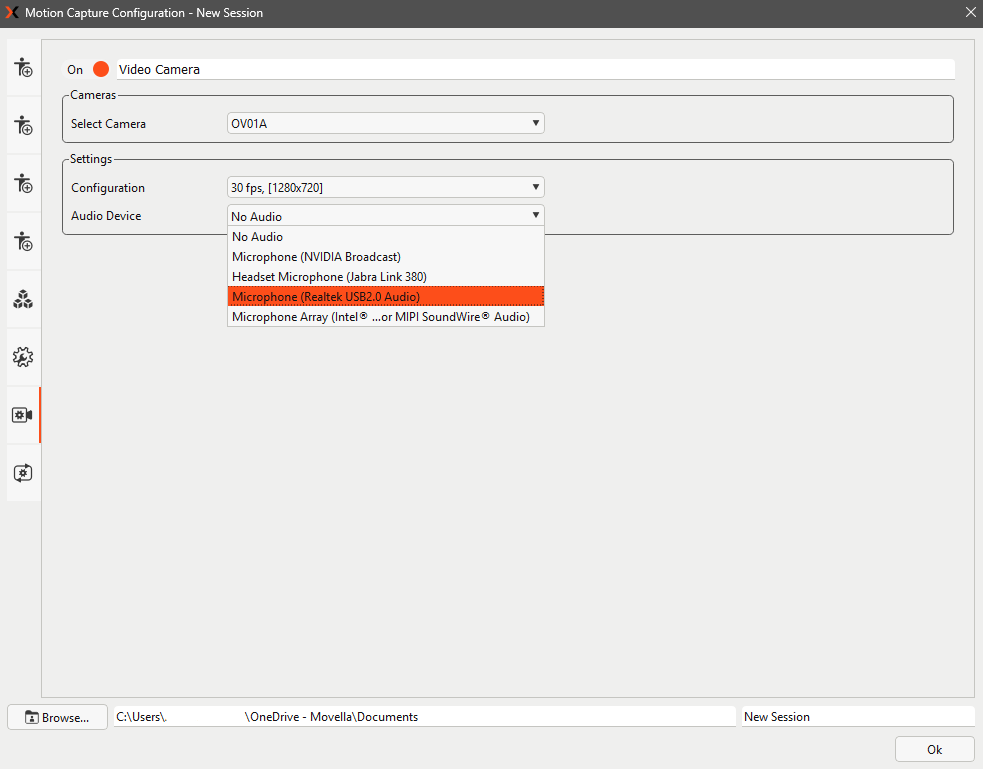The height and width of the screenshot is (769, 983).
Task: Click the Documents folder path field
Action: point(424,717)
